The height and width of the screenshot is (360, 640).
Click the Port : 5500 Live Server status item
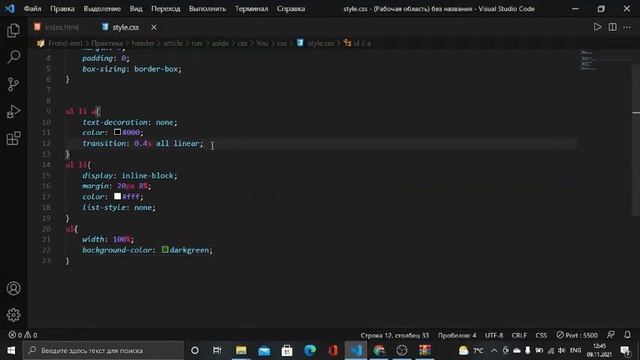click(577, 335)
